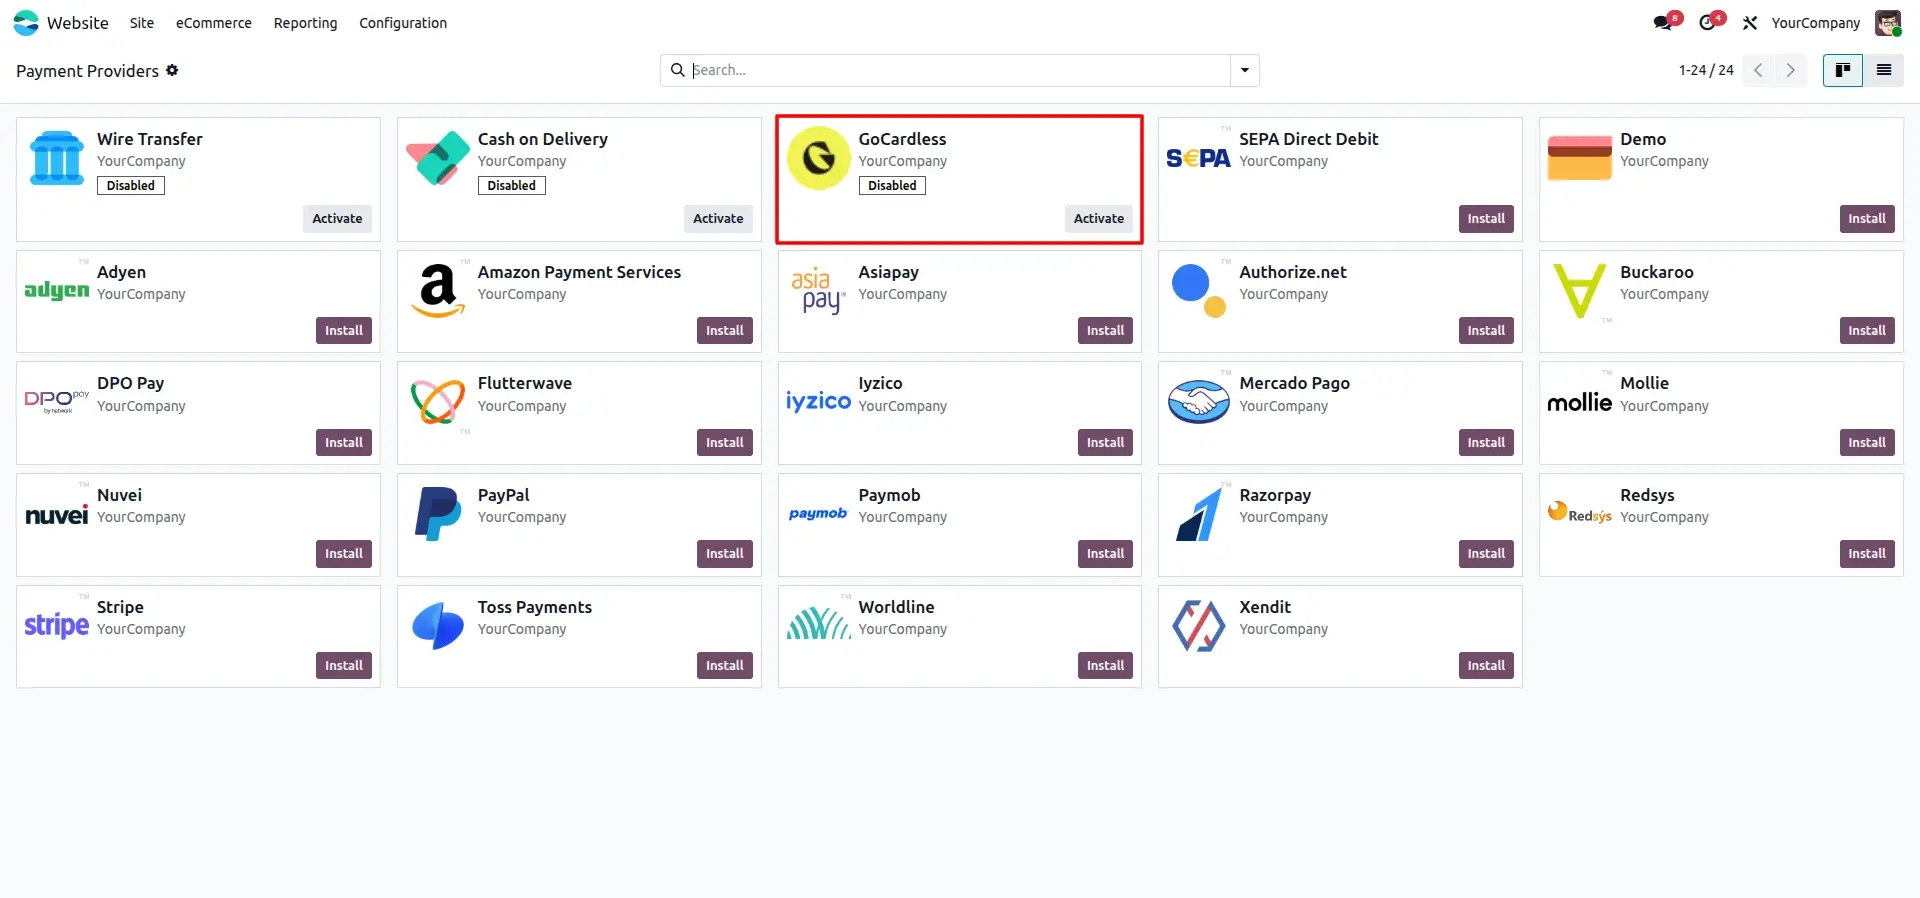Install the Adyen provider

coord(344,331)
